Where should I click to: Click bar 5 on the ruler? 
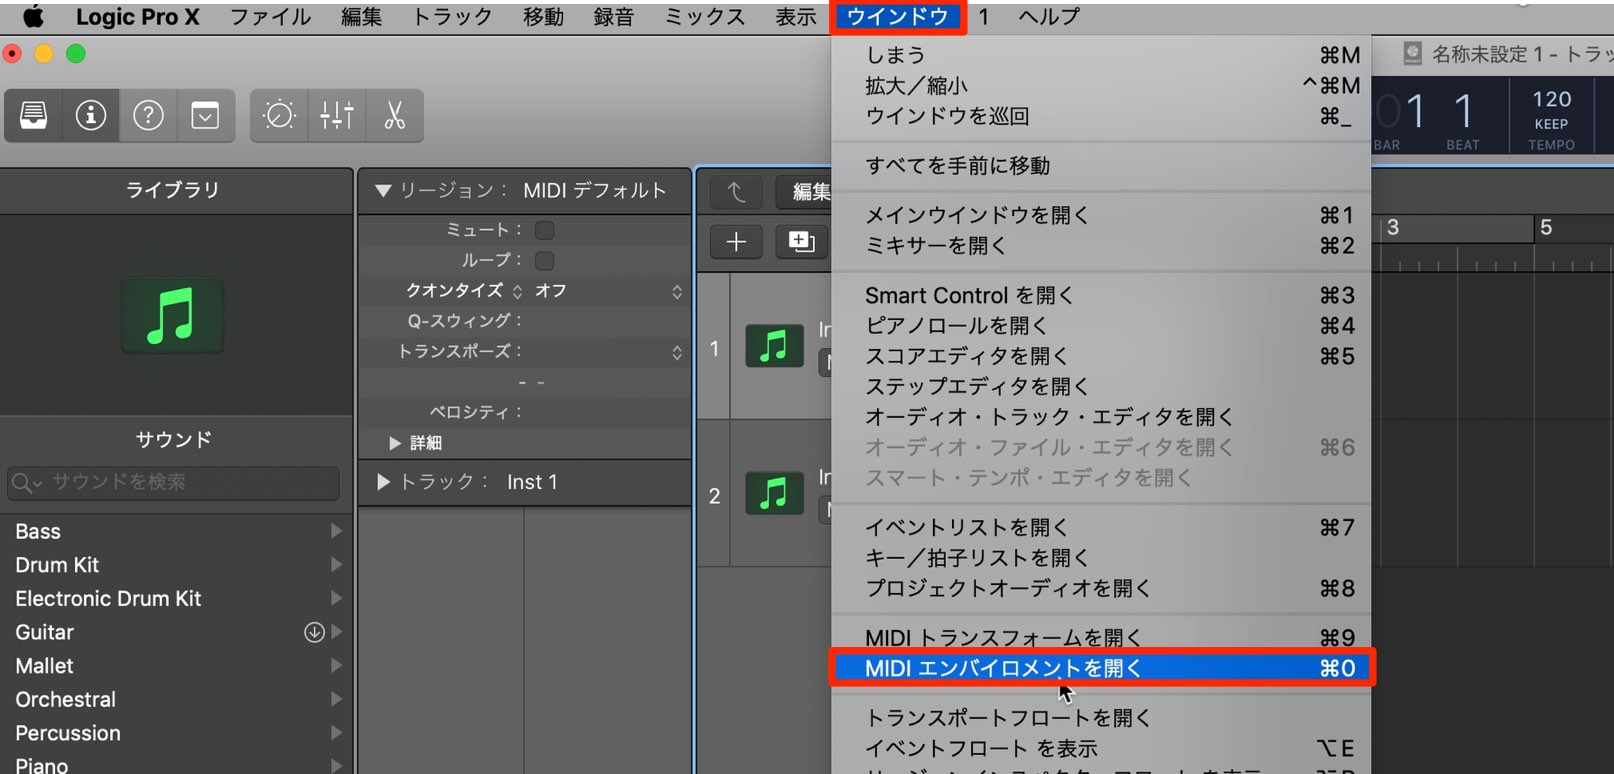1545,228
